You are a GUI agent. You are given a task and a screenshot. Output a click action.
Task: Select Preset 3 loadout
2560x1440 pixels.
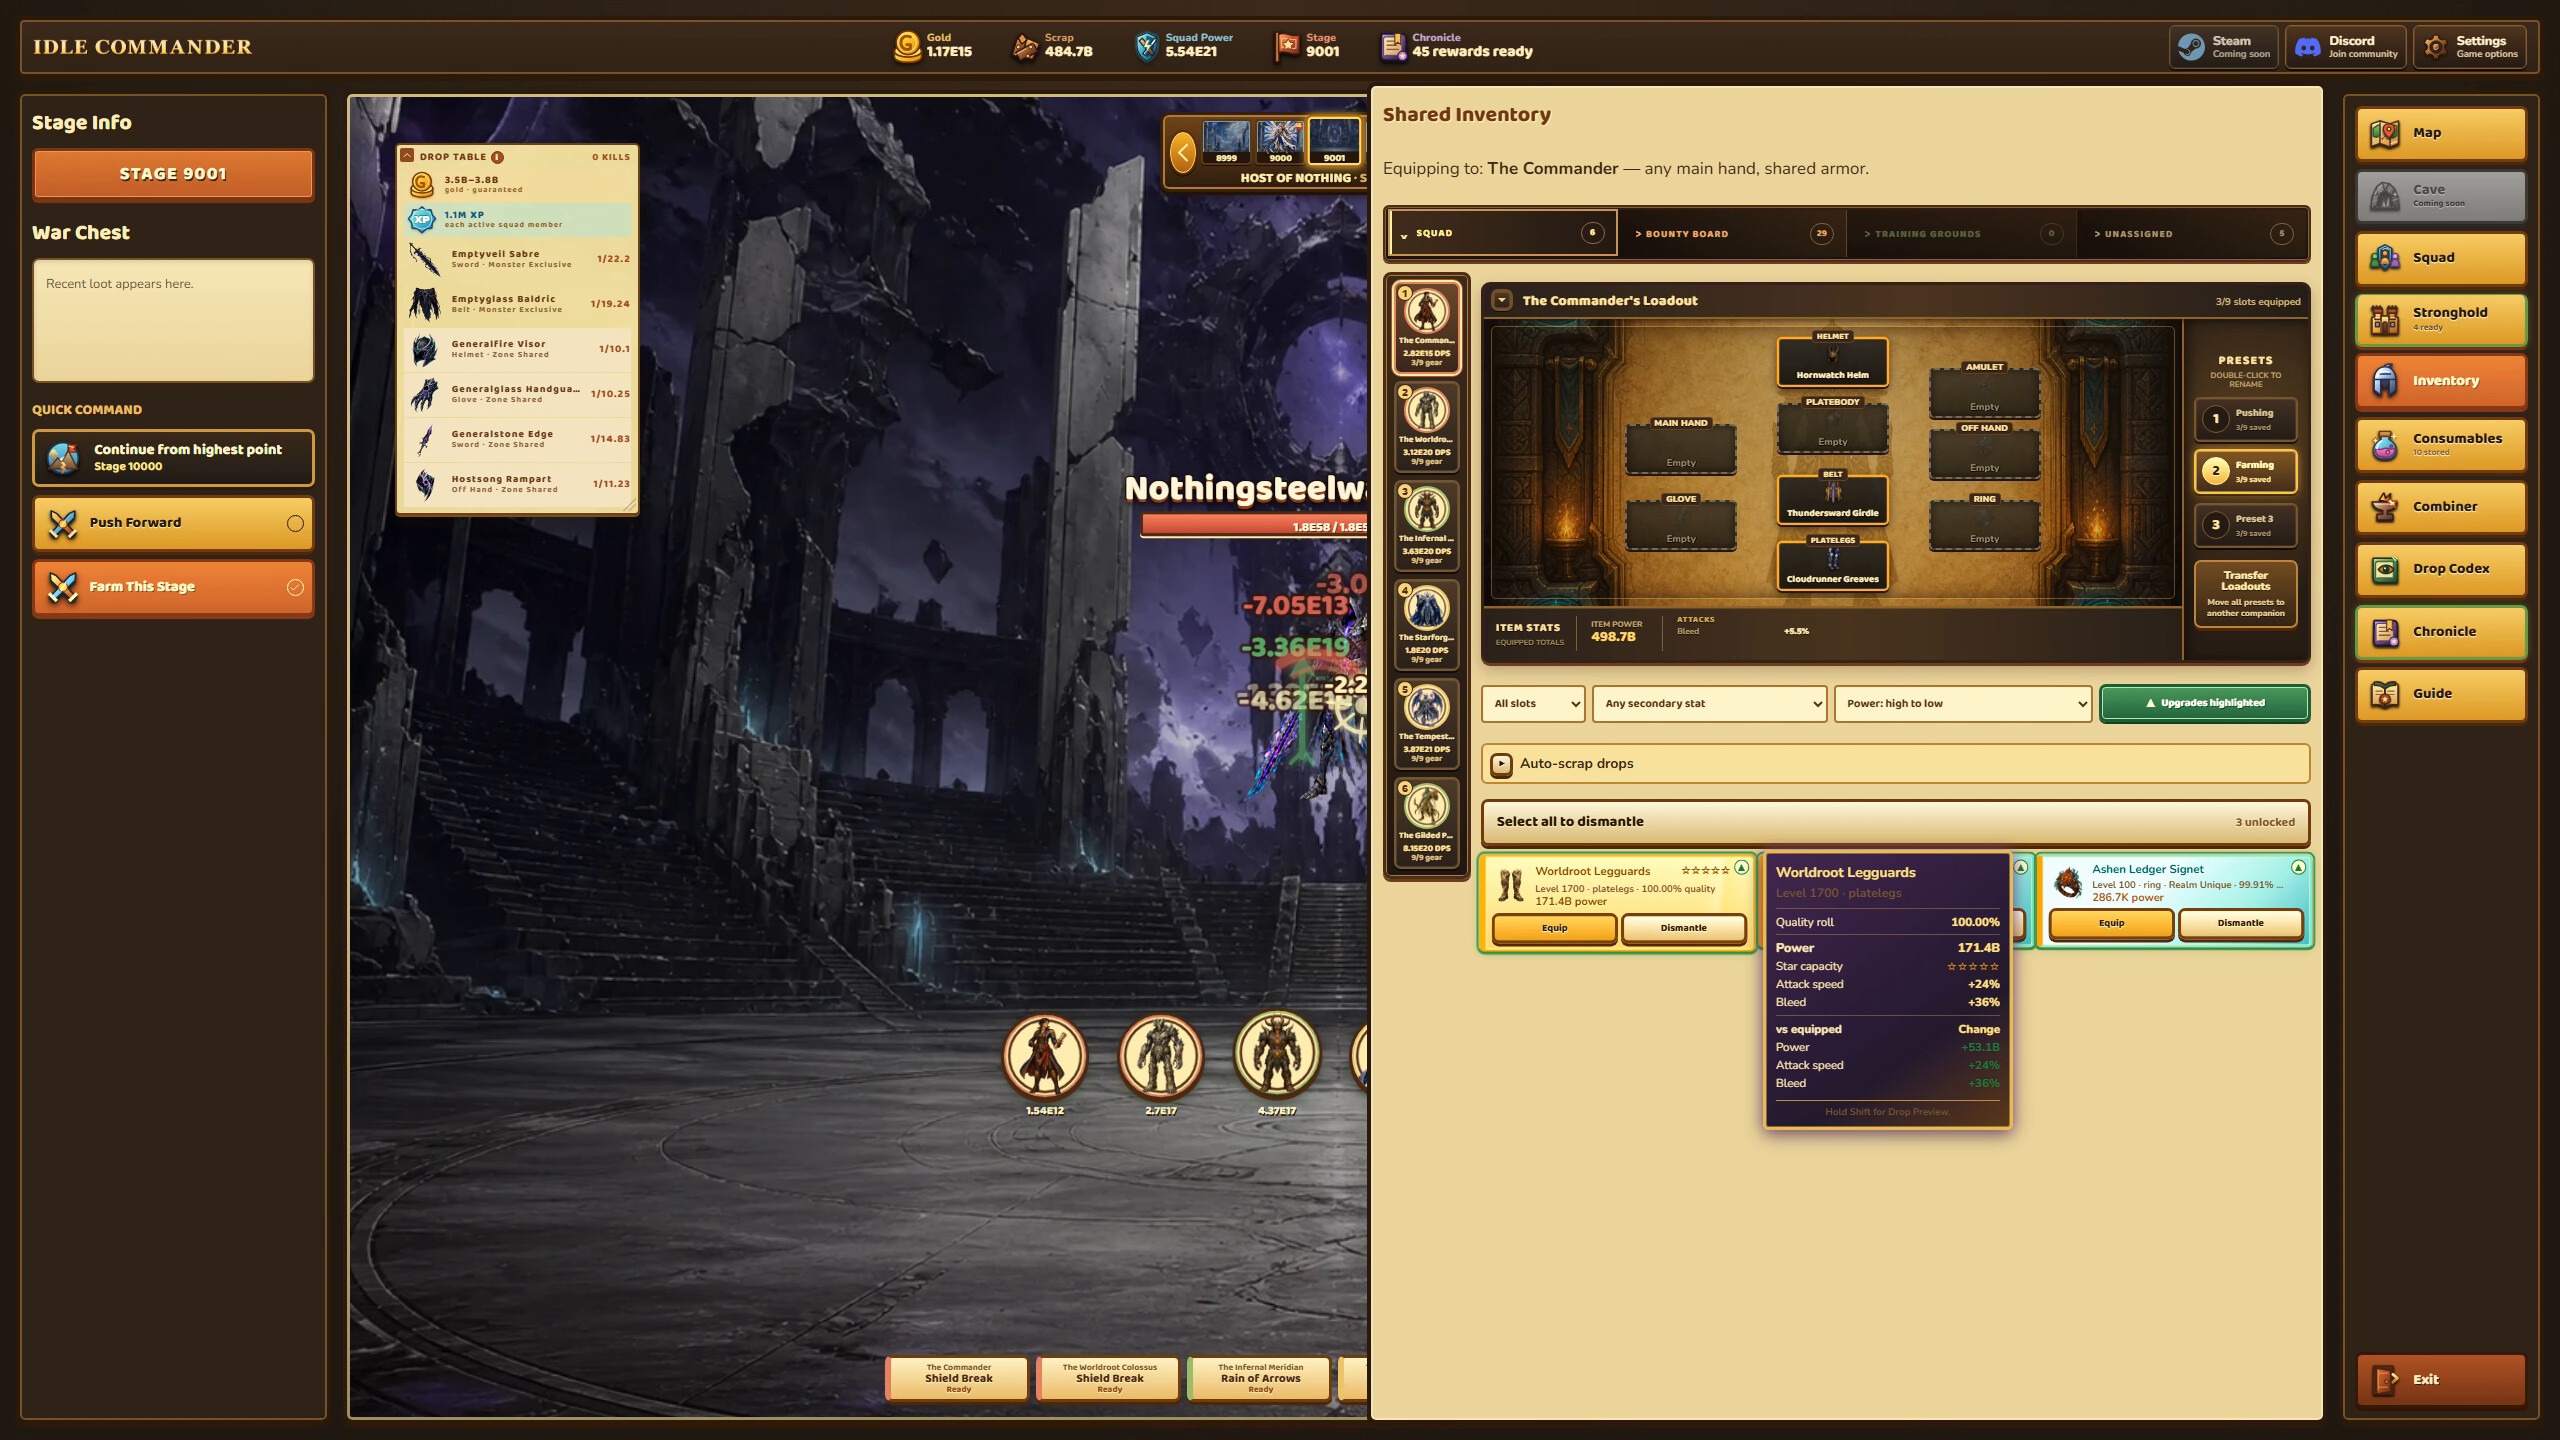point(2245,525)
